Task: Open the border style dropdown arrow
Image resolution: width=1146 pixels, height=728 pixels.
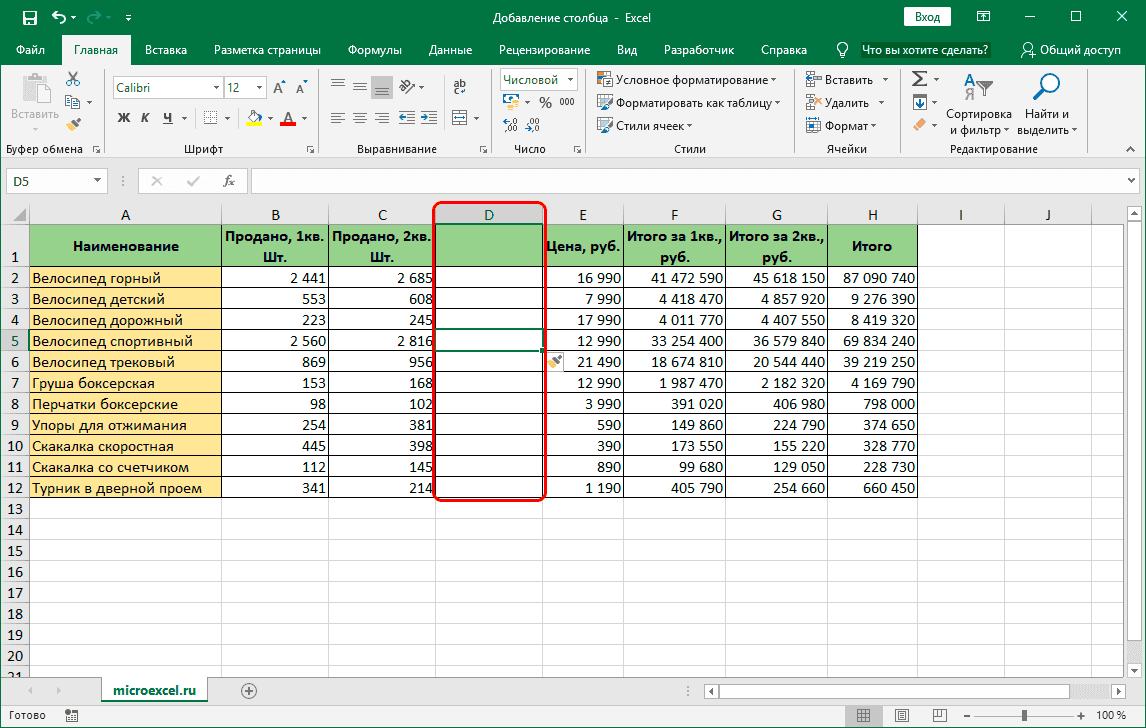Action: (x=227, y=118)
